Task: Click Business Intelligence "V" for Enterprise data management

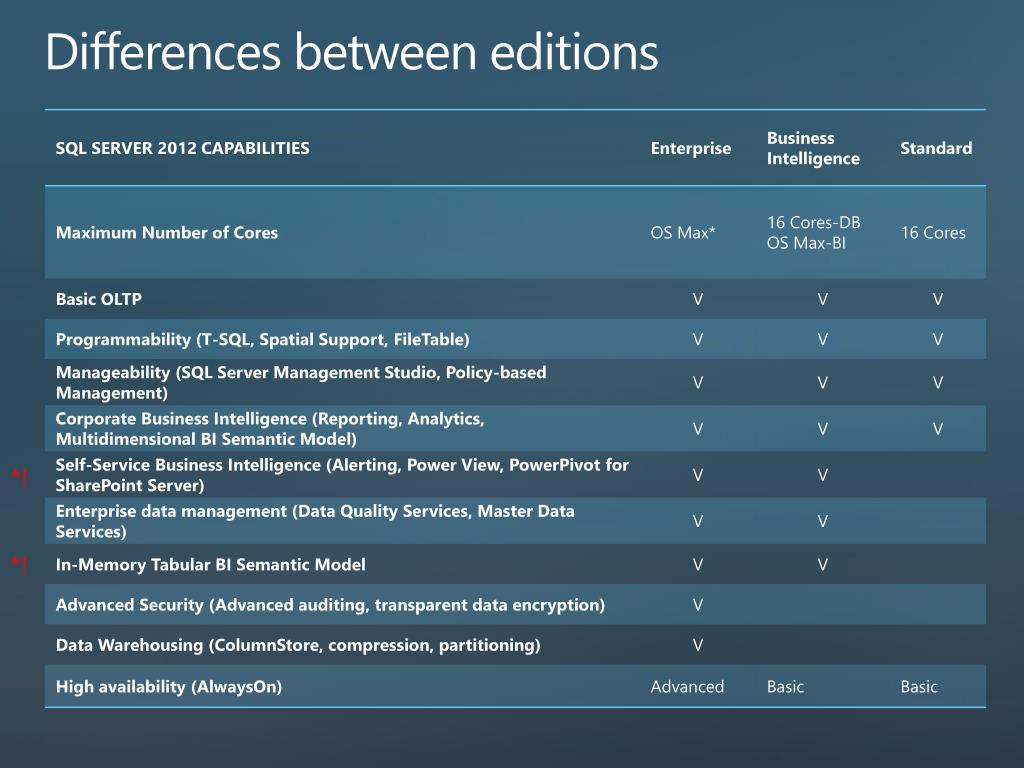Action: pos(823,522)
